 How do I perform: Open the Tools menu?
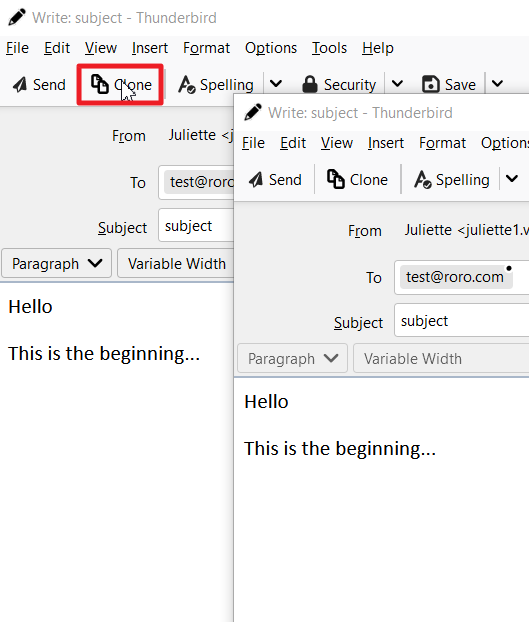(x=329, y=48)
